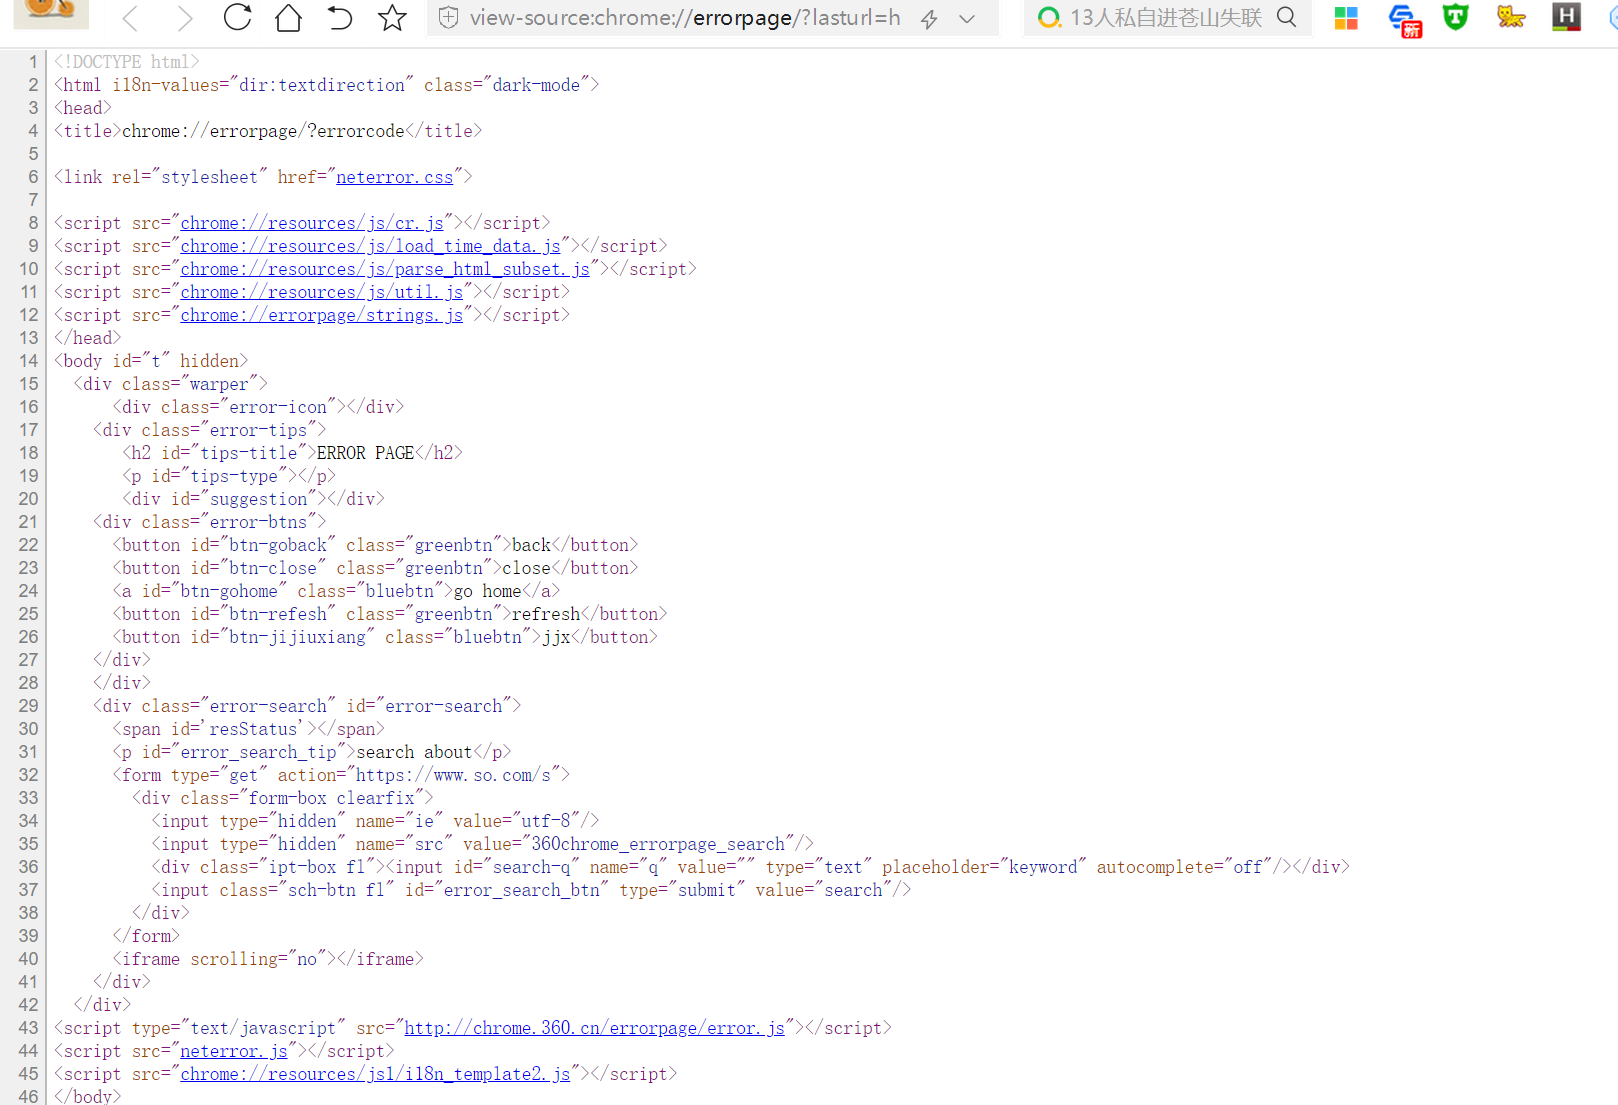The image size is (1618, 1105).
Task: Toggle the lightning speed mode icon
Action: click(x=929, y=18)
